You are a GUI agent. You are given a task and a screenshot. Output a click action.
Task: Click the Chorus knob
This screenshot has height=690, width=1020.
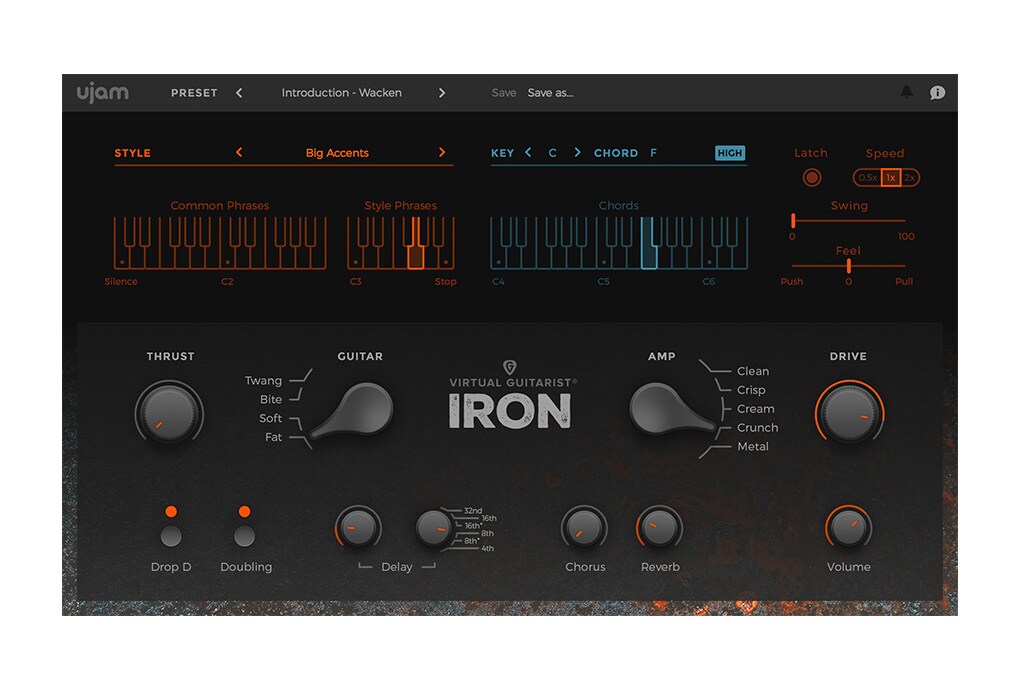click(x=584, y=527)
